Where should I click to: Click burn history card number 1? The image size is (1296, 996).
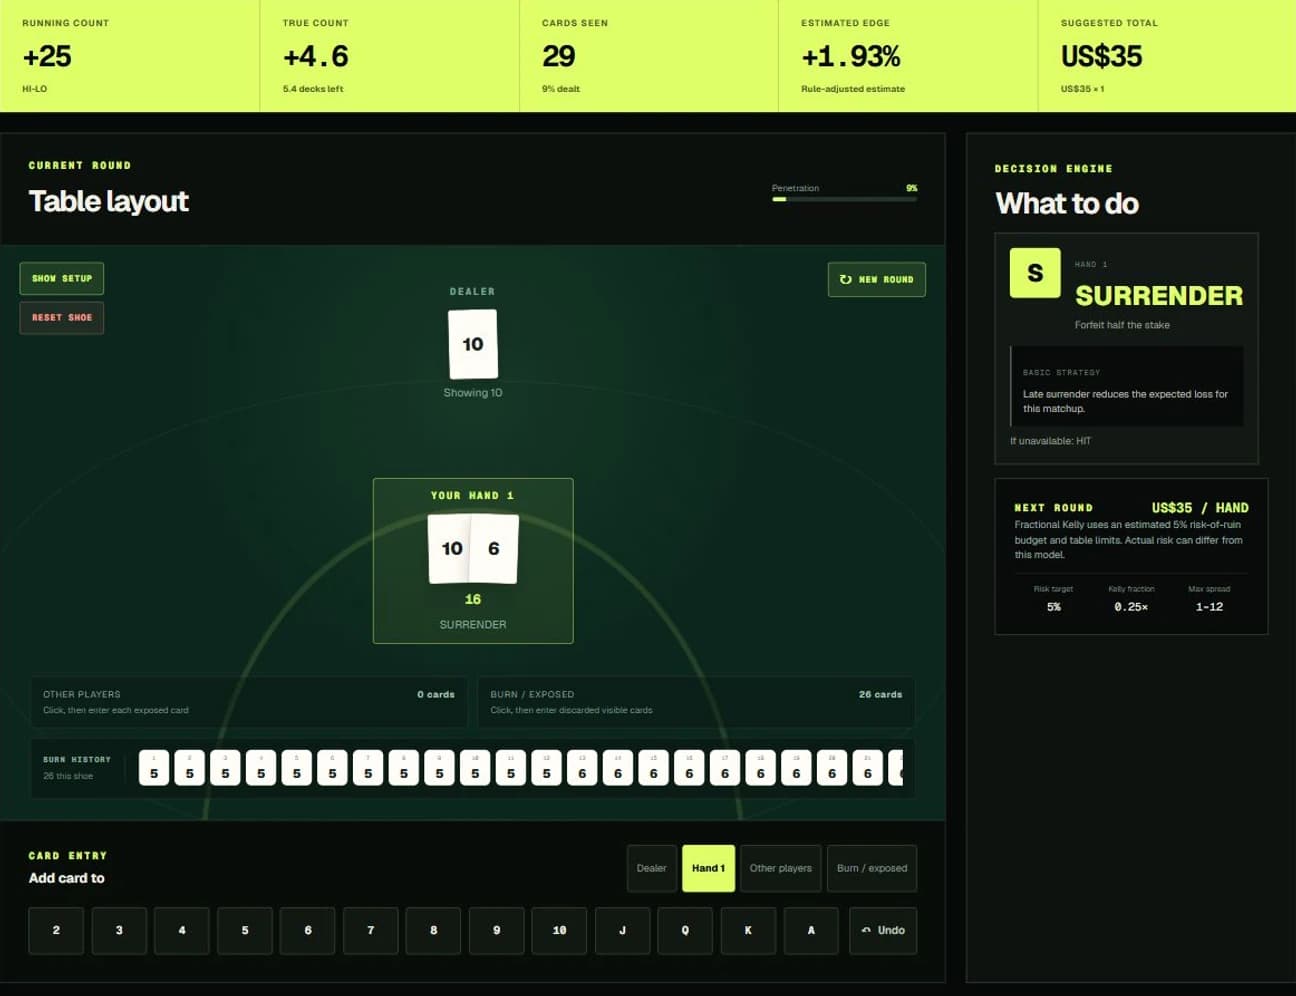click(x=154, y=768)
